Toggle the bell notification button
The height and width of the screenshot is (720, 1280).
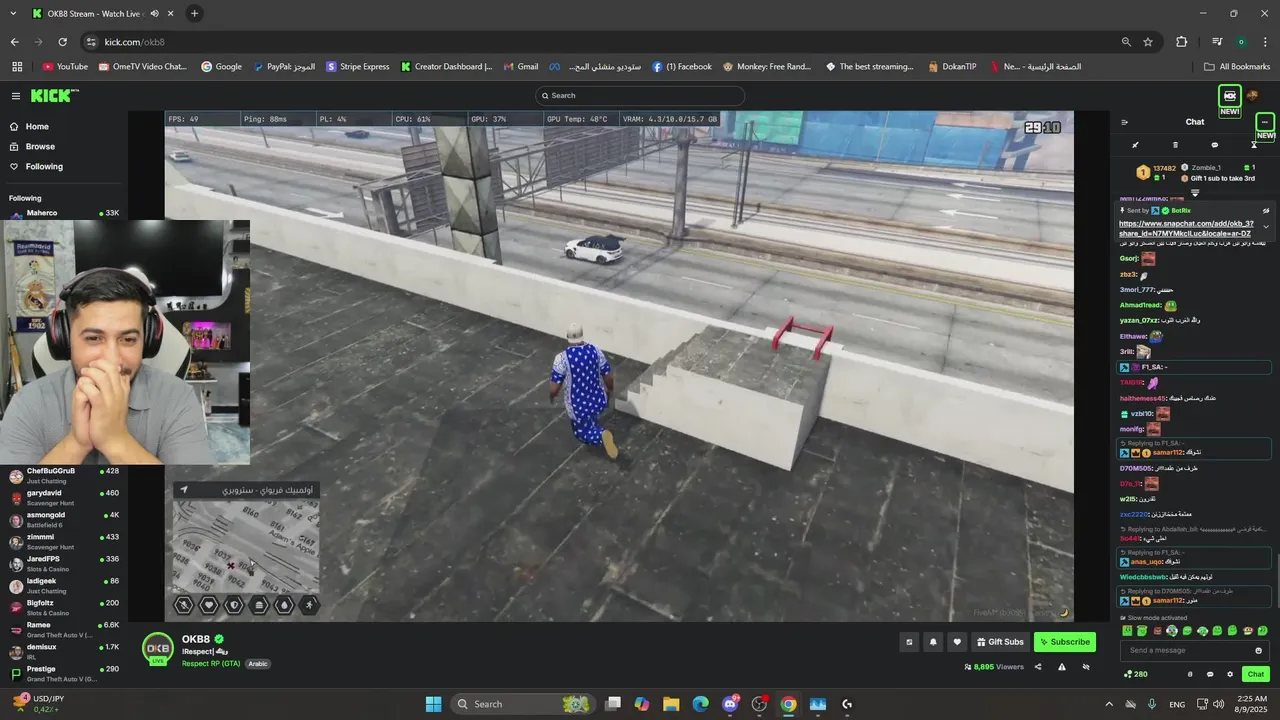point(933,642)
